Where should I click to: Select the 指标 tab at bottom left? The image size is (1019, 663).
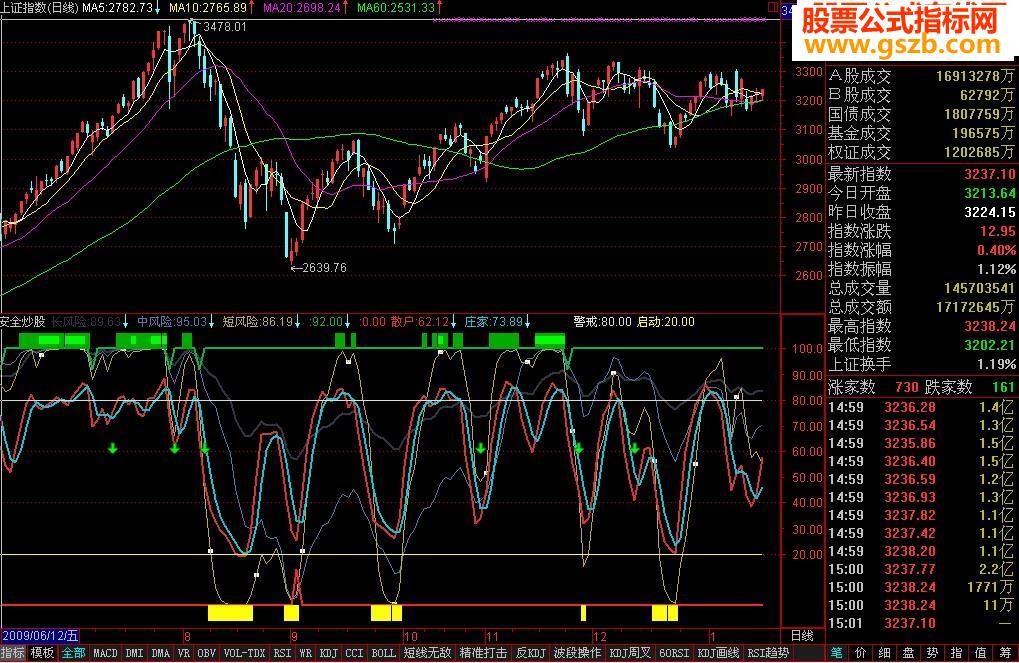pos(13,653)
